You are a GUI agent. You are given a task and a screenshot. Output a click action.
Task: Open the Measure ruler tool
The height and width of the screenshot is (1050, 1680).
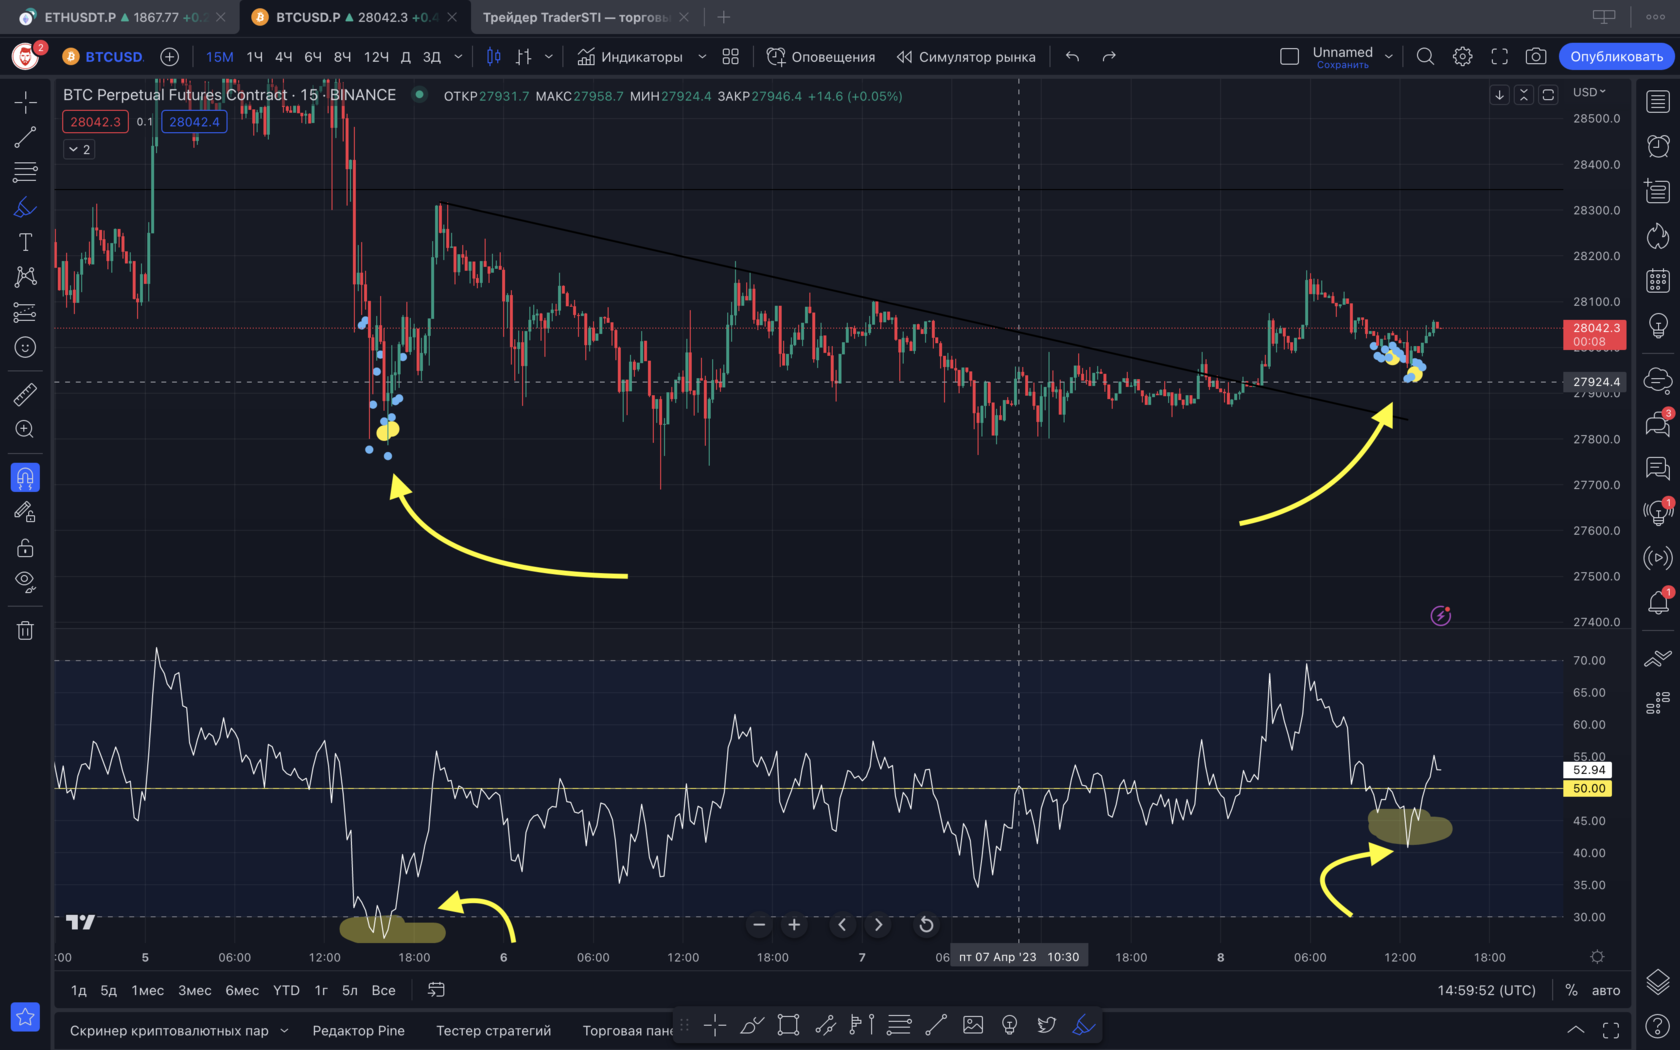pos(25,395)
